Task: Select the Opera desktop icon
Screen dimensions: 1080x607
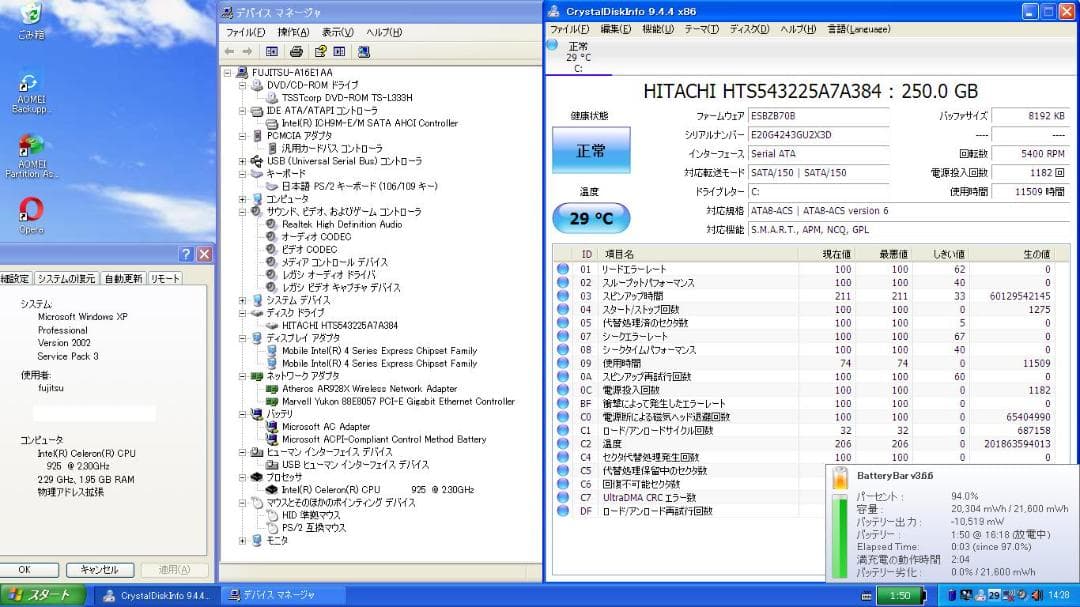Action: (31, 216)
